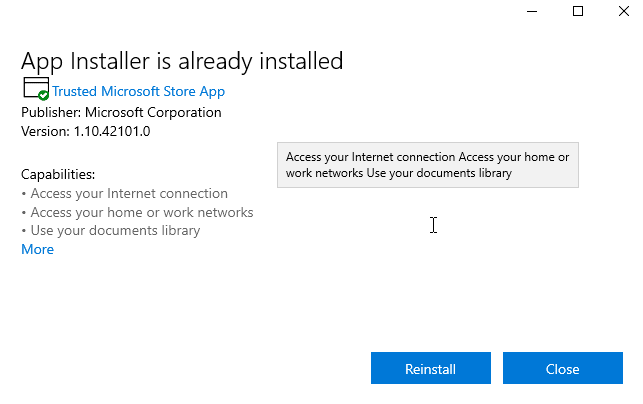643x404 pixels.
Task: Click the Reinstall button
Action: [430, 369]
